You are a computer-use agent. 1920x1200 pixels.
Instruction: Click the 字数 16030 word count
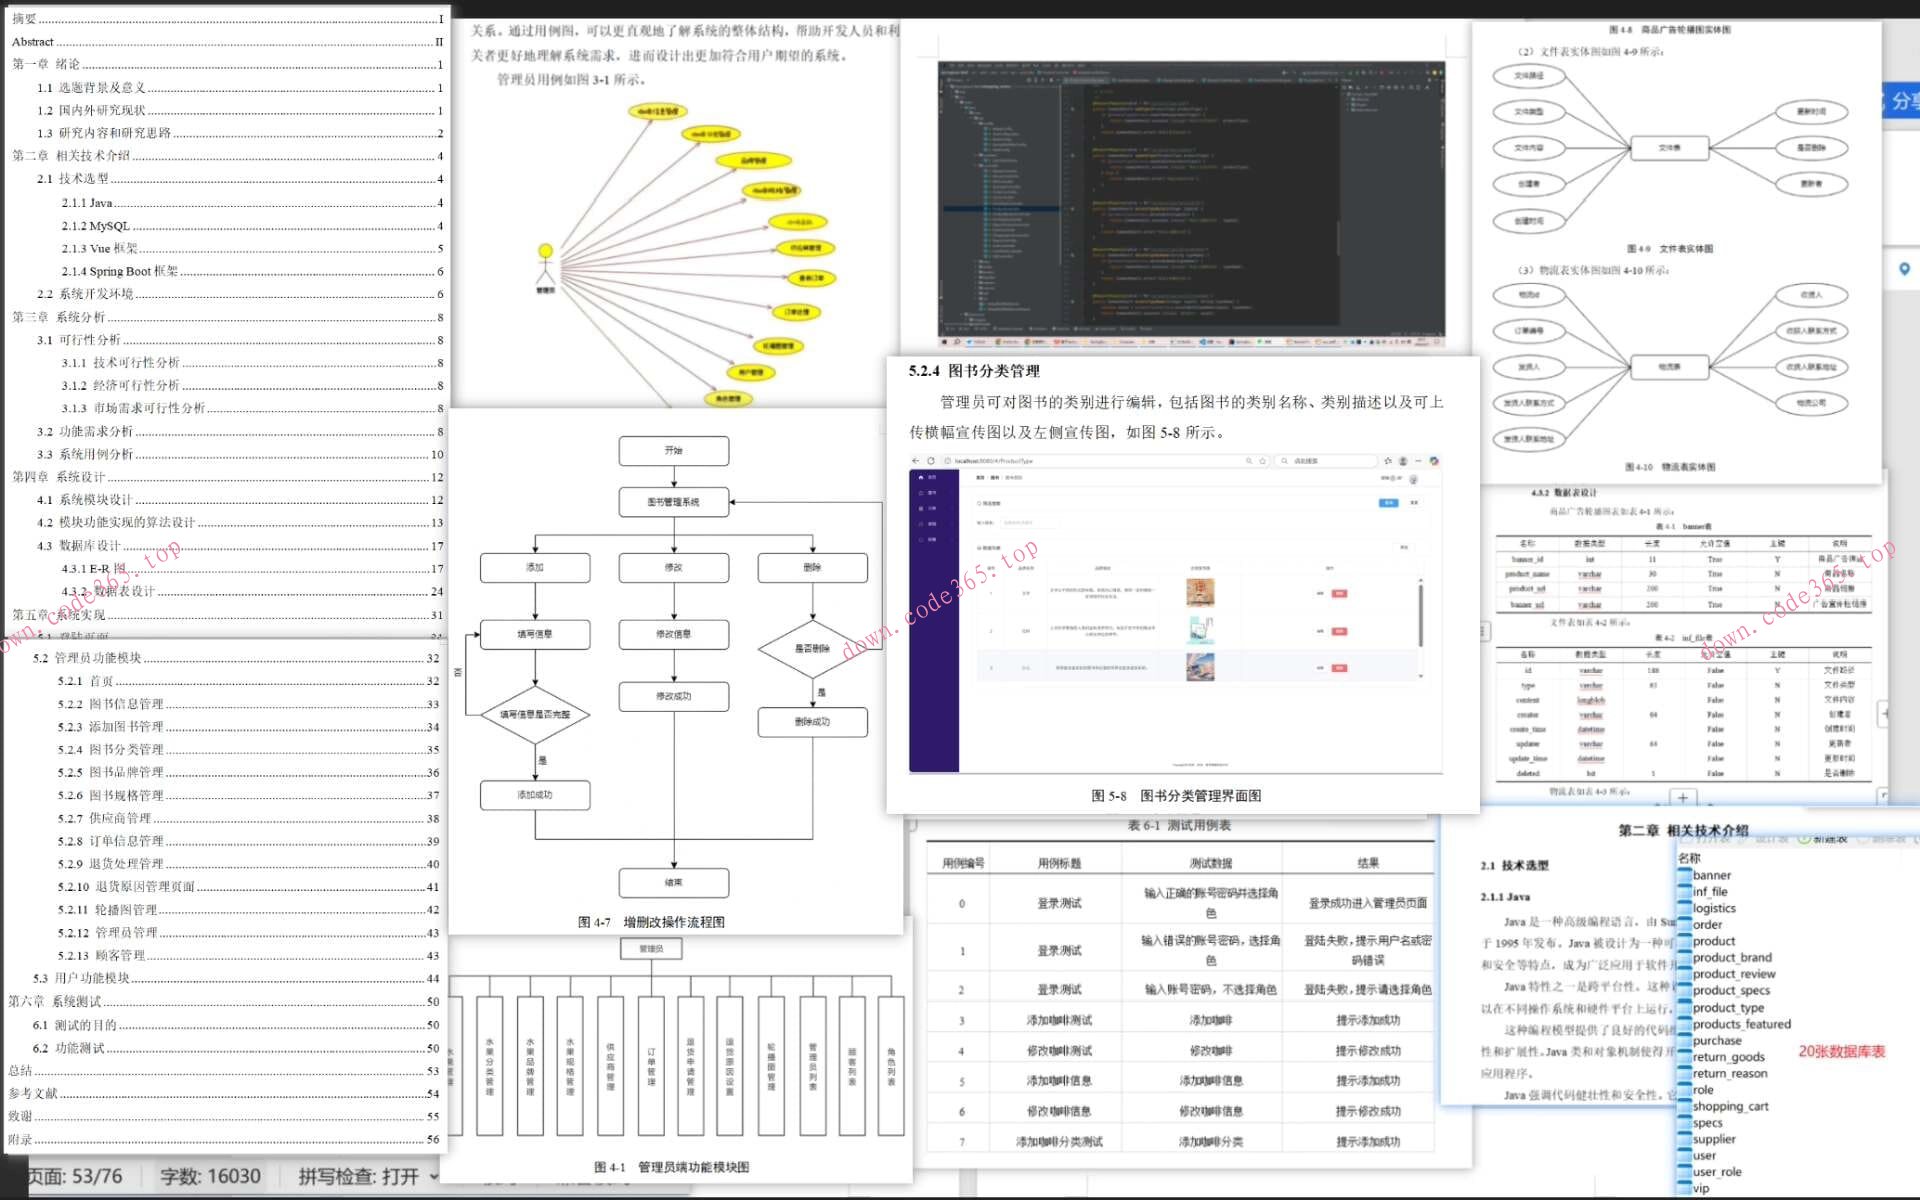pos(210,1176)
